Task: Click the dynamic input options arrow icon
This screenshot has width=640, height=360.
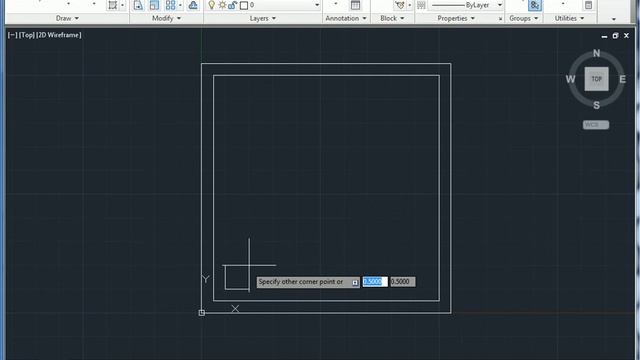Action: pos(355,282)
